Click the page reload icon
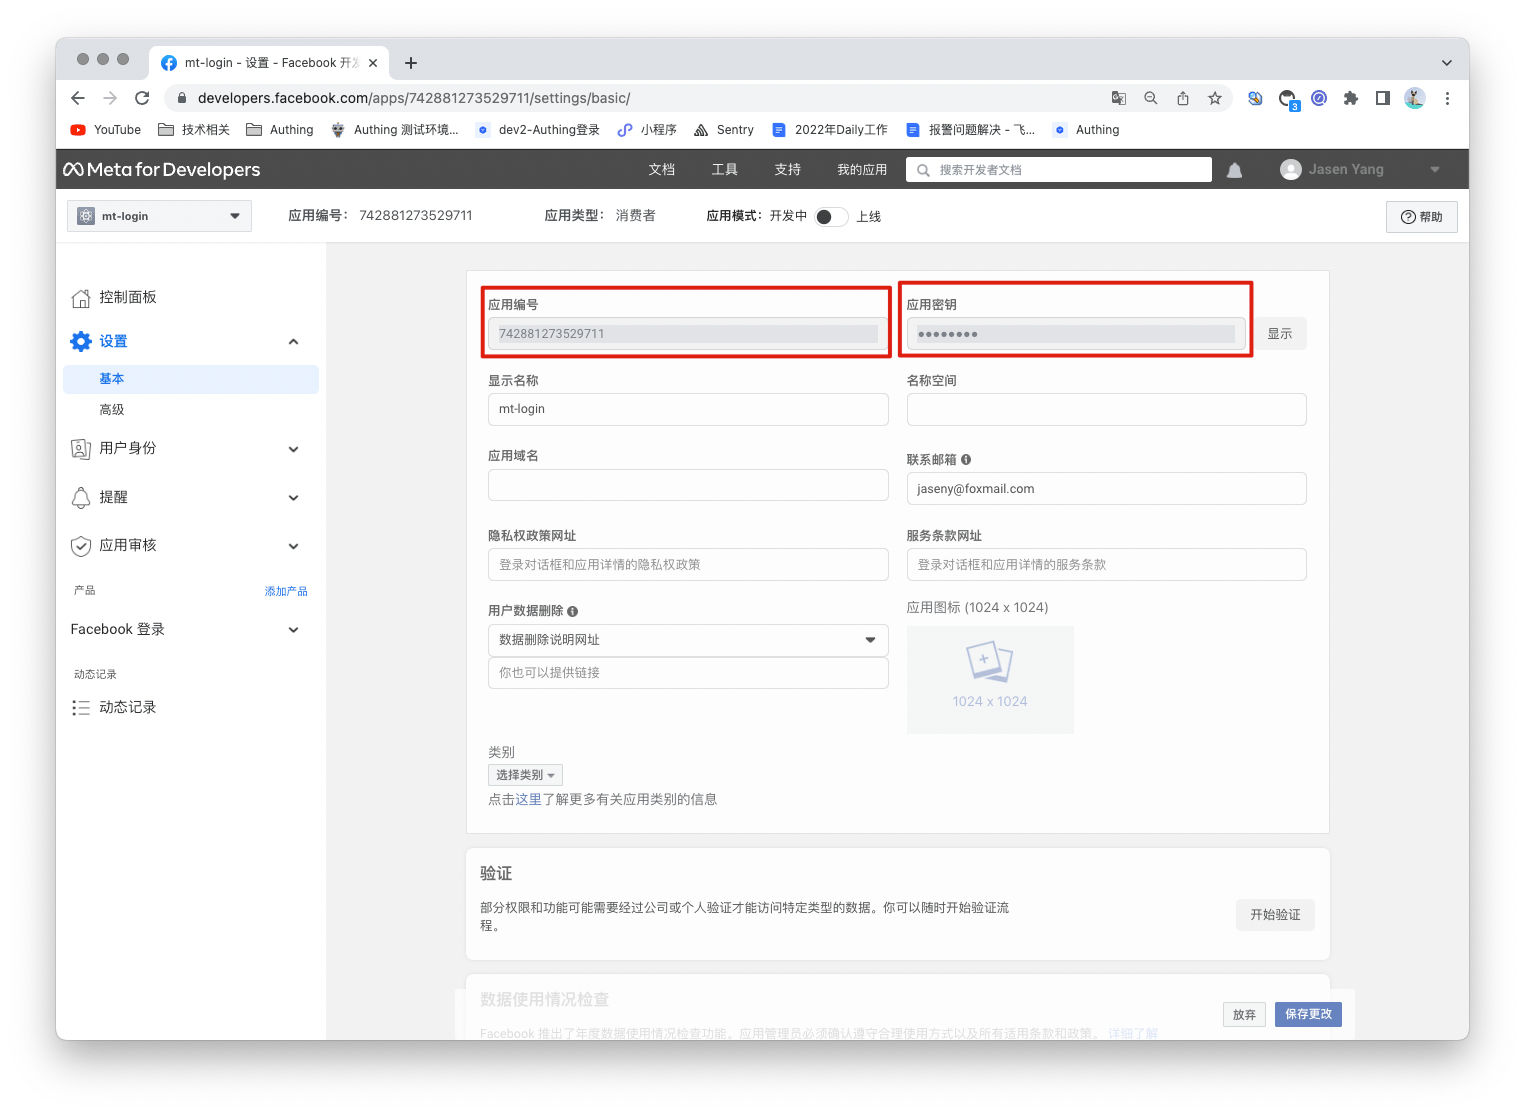 click(x=142, y=98)
